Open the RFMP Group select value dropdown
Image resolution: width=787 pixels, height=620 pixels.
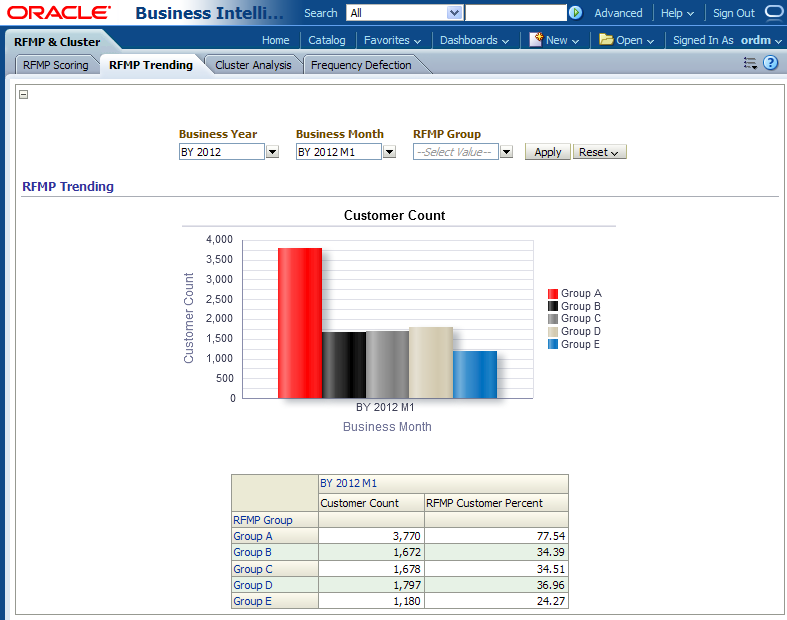(x=506, y=152)
